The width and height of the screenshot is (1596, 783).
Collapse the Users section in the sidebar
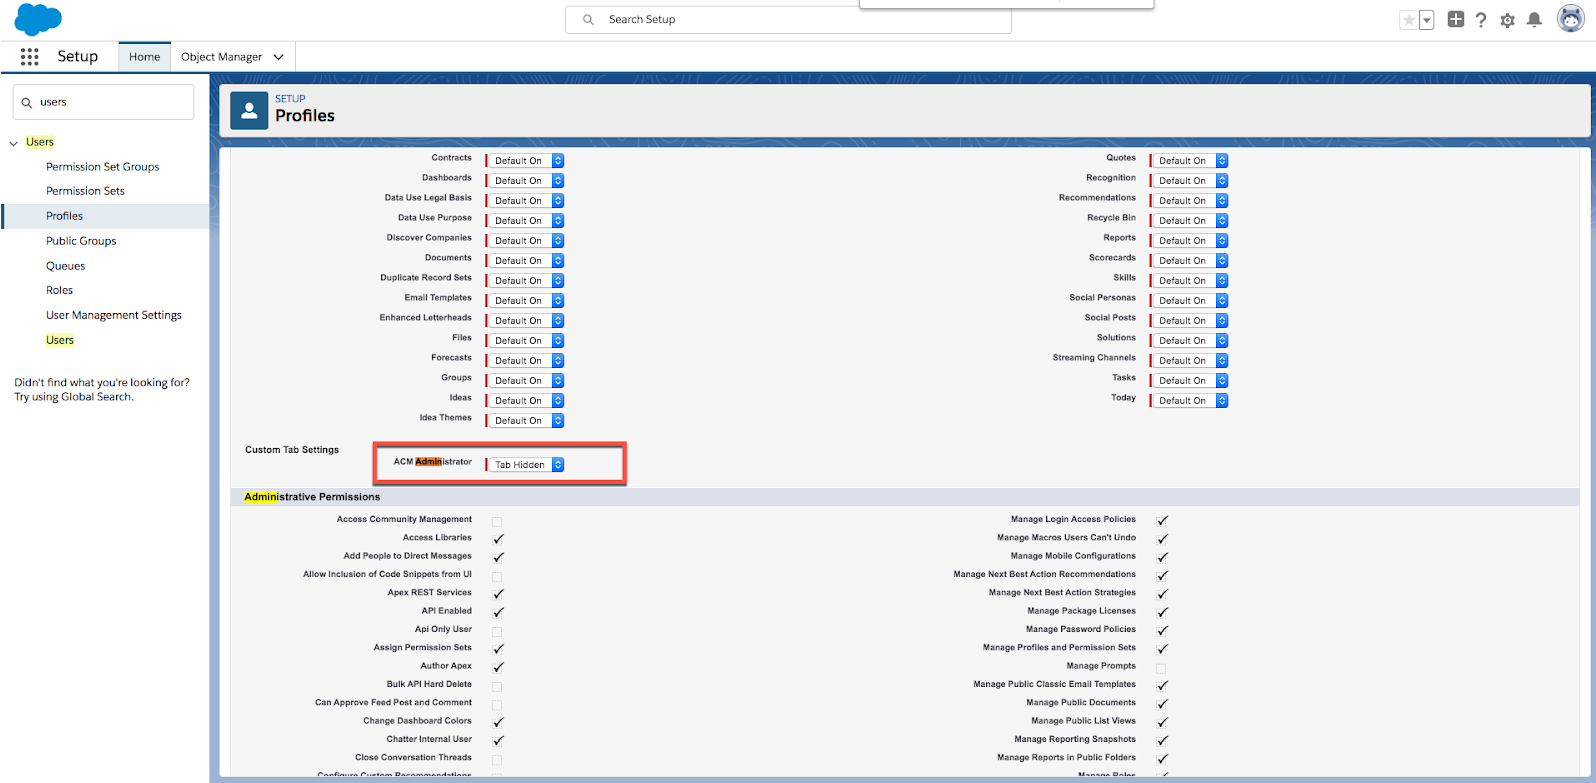click(14, 143)
